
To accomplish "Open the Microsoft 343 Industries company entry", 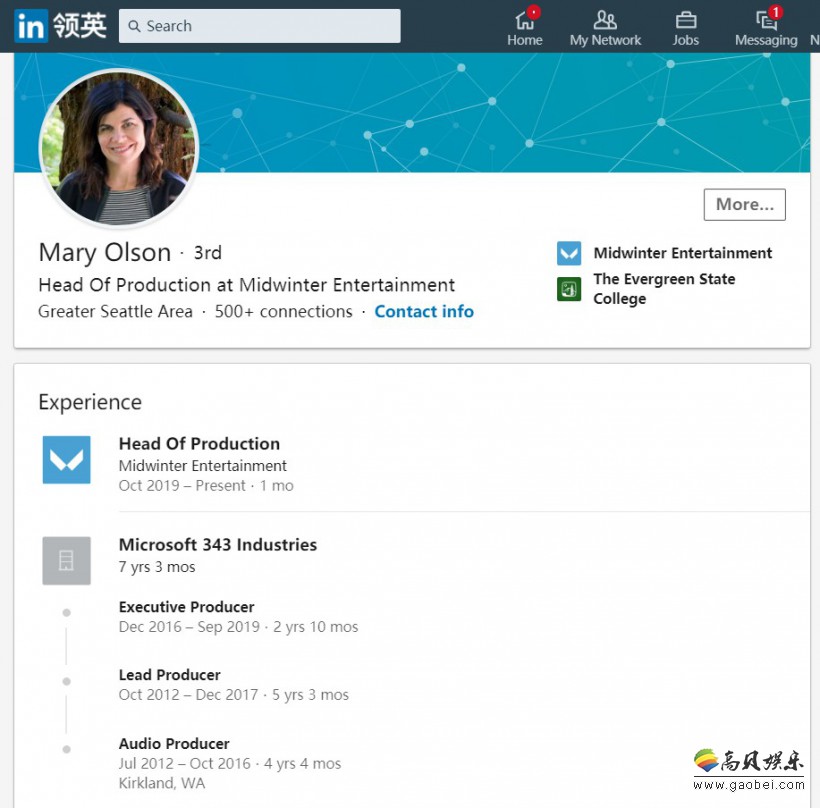I will [x=217, y=545].
